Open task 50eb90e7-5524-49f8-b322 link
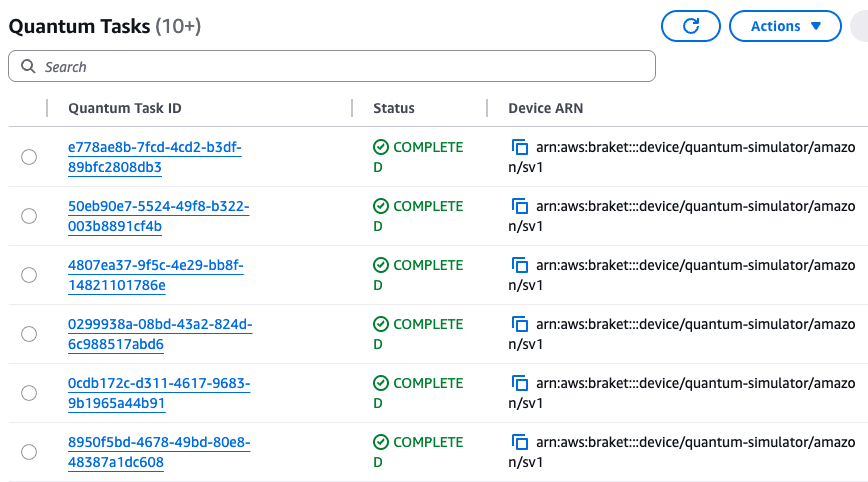This screenshot has width=868, height=482. coord(158,216)
